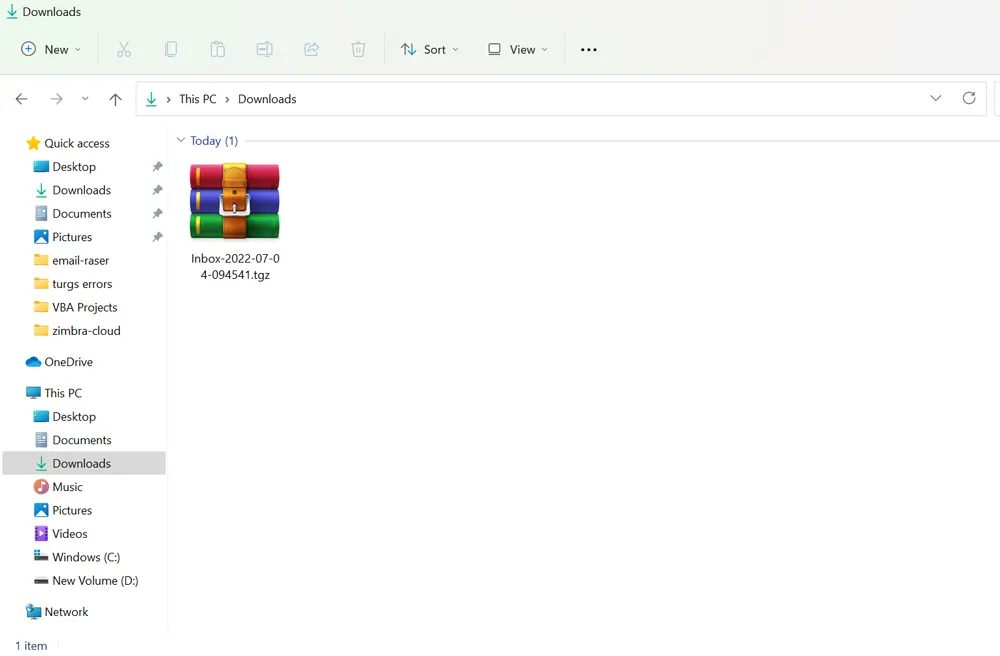Viewport: 1000px width, 656px height.
Task: Click the Rename icon in toolbar
Action: pyautogui.click(x=264, y=49)
